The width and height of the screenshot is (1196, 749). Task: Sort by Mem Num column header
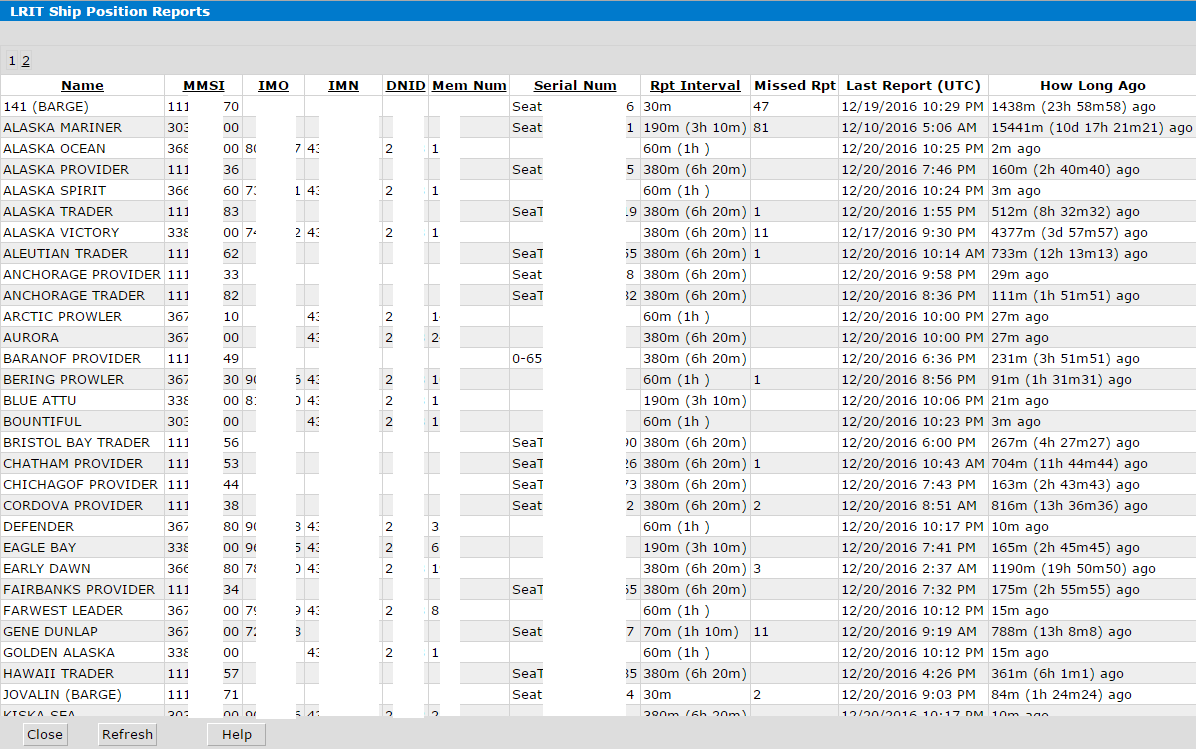pyautogui.click(x=469, y=86)
